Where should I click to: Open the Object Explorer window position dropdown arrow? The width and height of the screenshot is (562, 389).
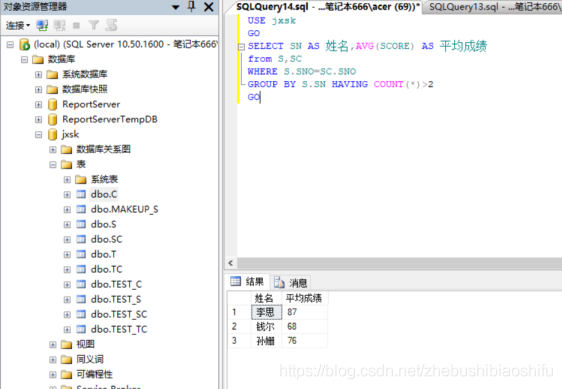(x=176, y=7)
